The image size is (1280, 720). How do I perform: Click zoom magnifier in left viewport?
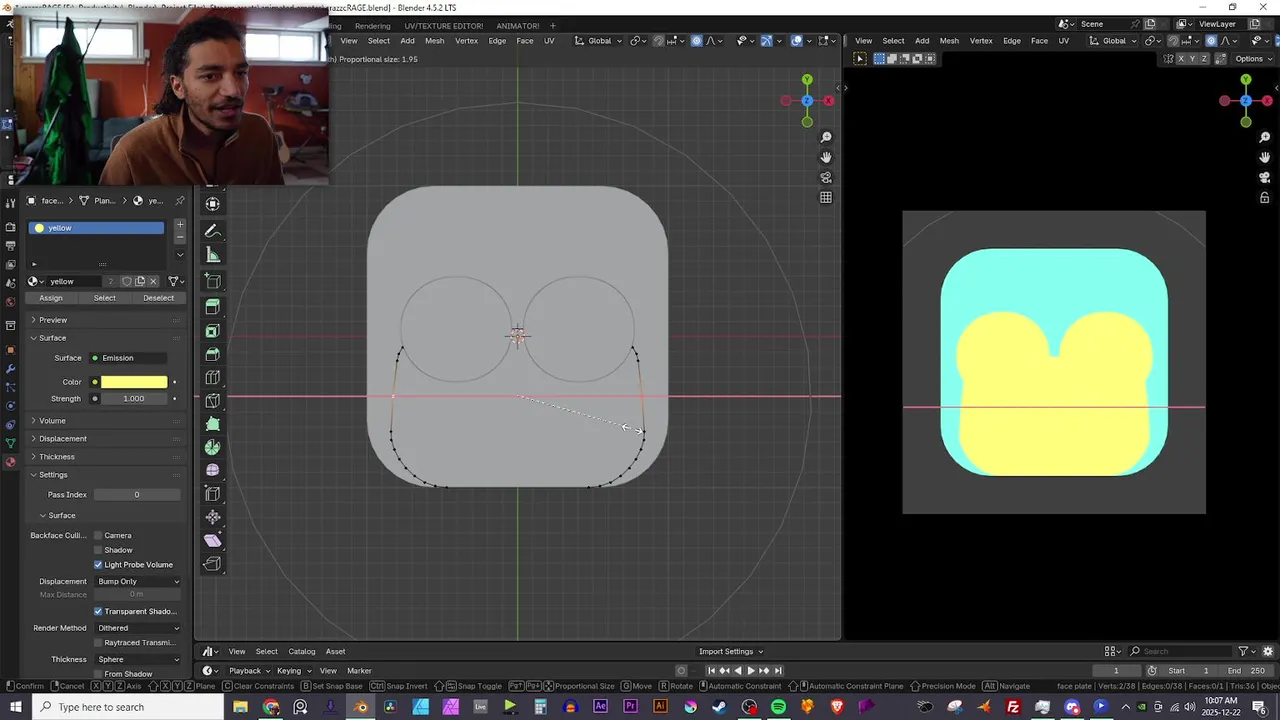[x=826, y=137]
